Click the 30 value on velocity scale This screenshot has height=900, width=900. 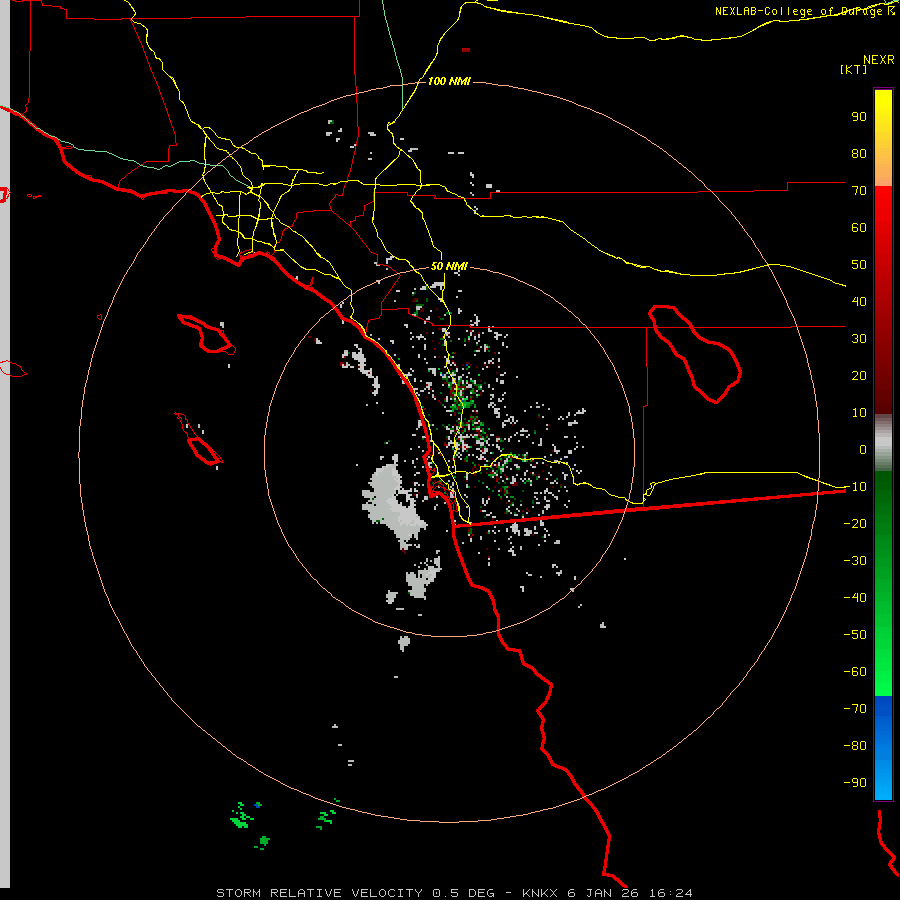coord(859,339)
